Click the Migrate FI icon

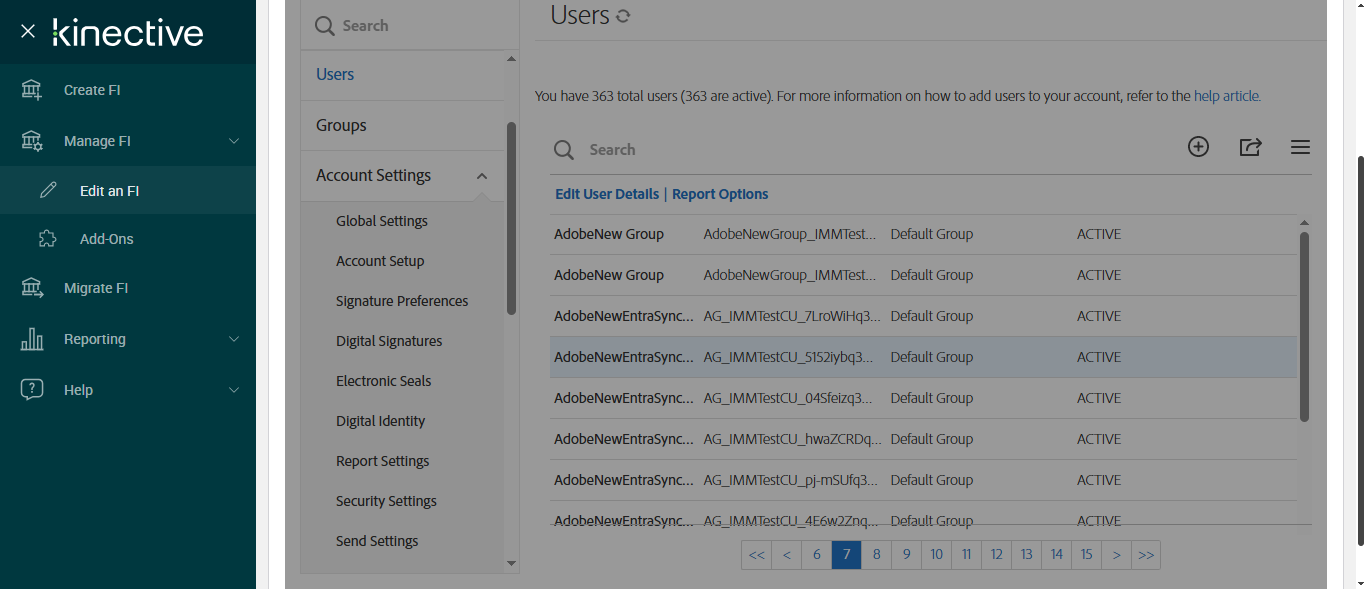[32, 288]
